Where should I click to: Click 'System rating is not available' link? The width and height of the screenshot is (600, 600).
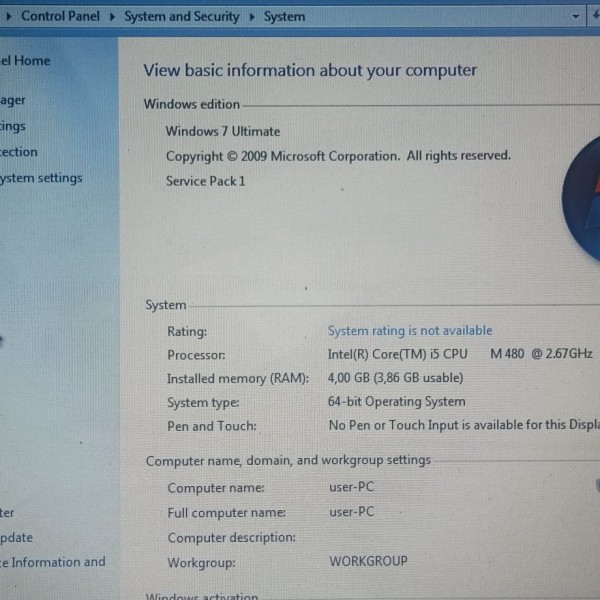[410, 330]
